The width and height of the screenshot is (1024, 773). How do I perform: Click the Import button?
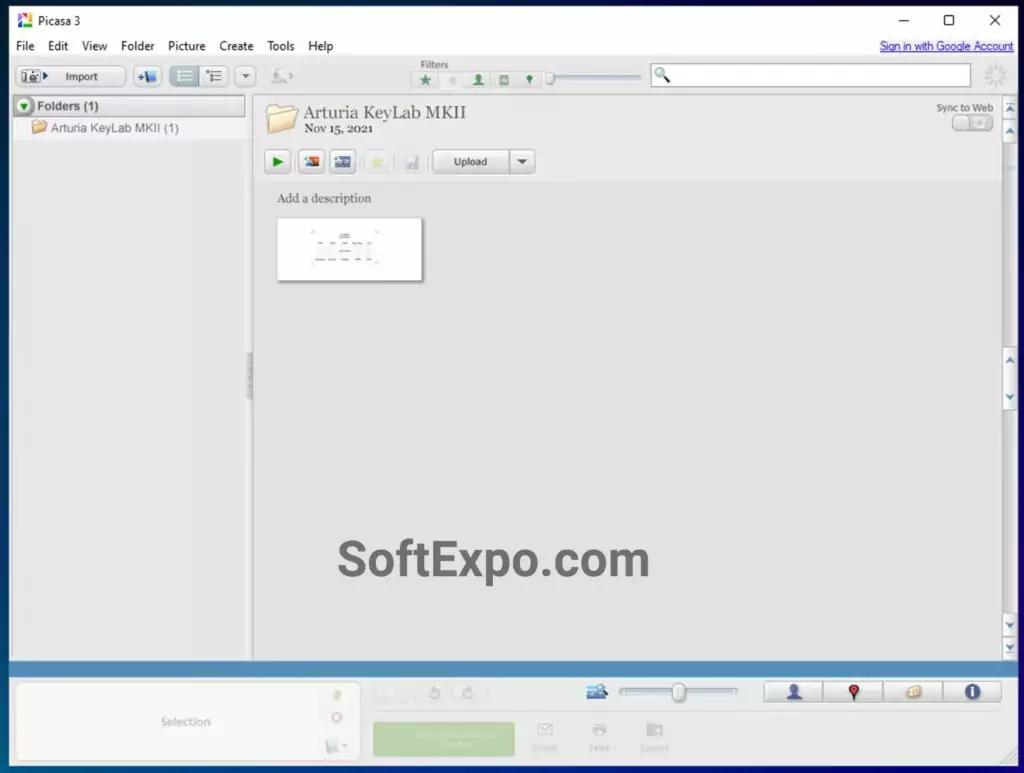tap(71, 76)
